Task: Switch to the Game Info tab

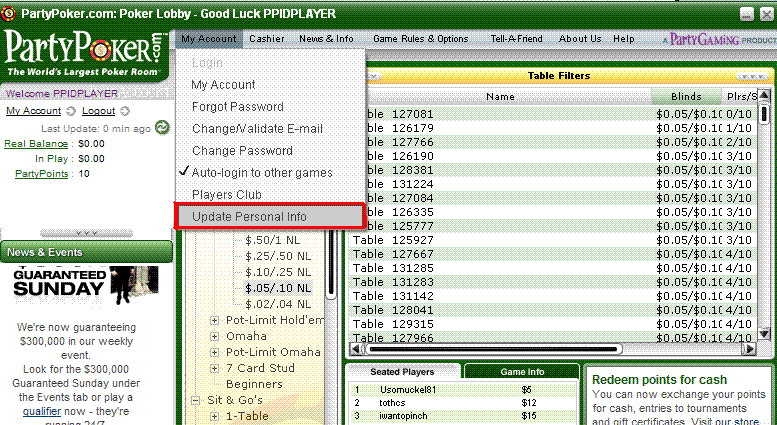Action: [x=522, y=372]
